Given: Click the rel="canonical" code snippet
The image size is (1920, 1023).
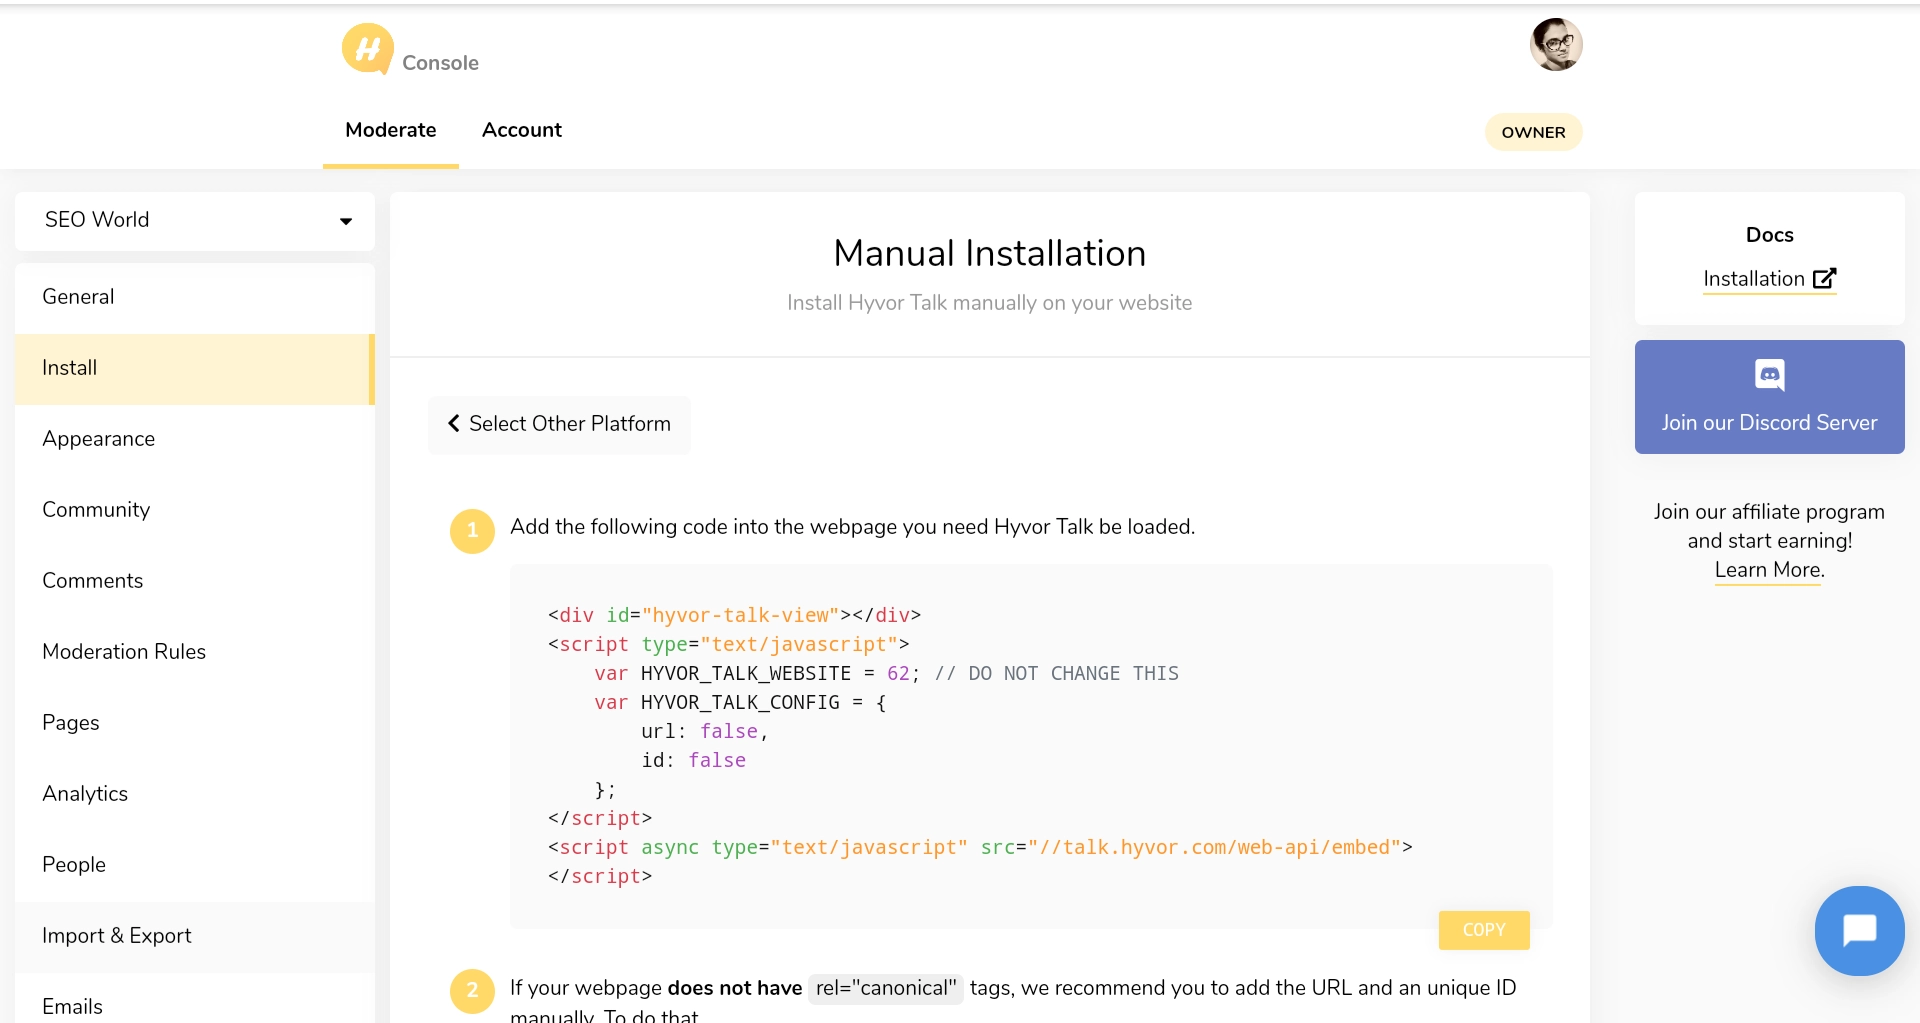Looking at the screenshot, I should (x=885, y=988).
